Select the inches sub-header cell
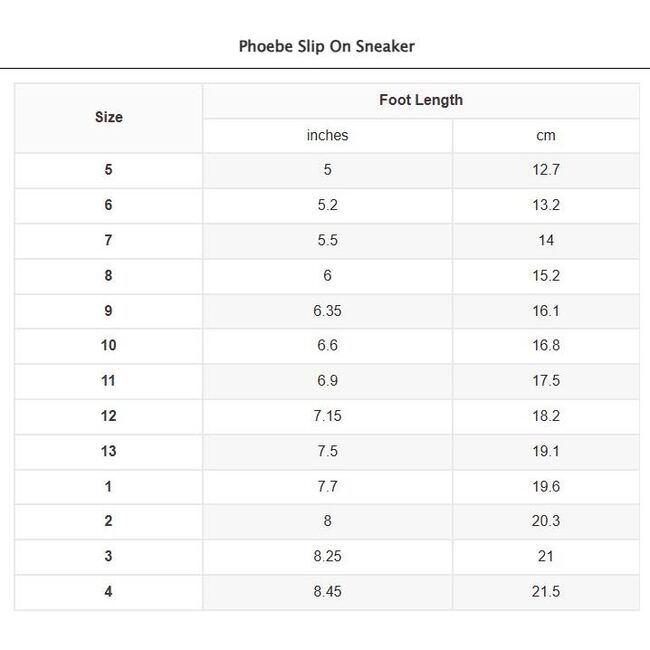This screenshot has height=650, width=650. click(327, 136)
